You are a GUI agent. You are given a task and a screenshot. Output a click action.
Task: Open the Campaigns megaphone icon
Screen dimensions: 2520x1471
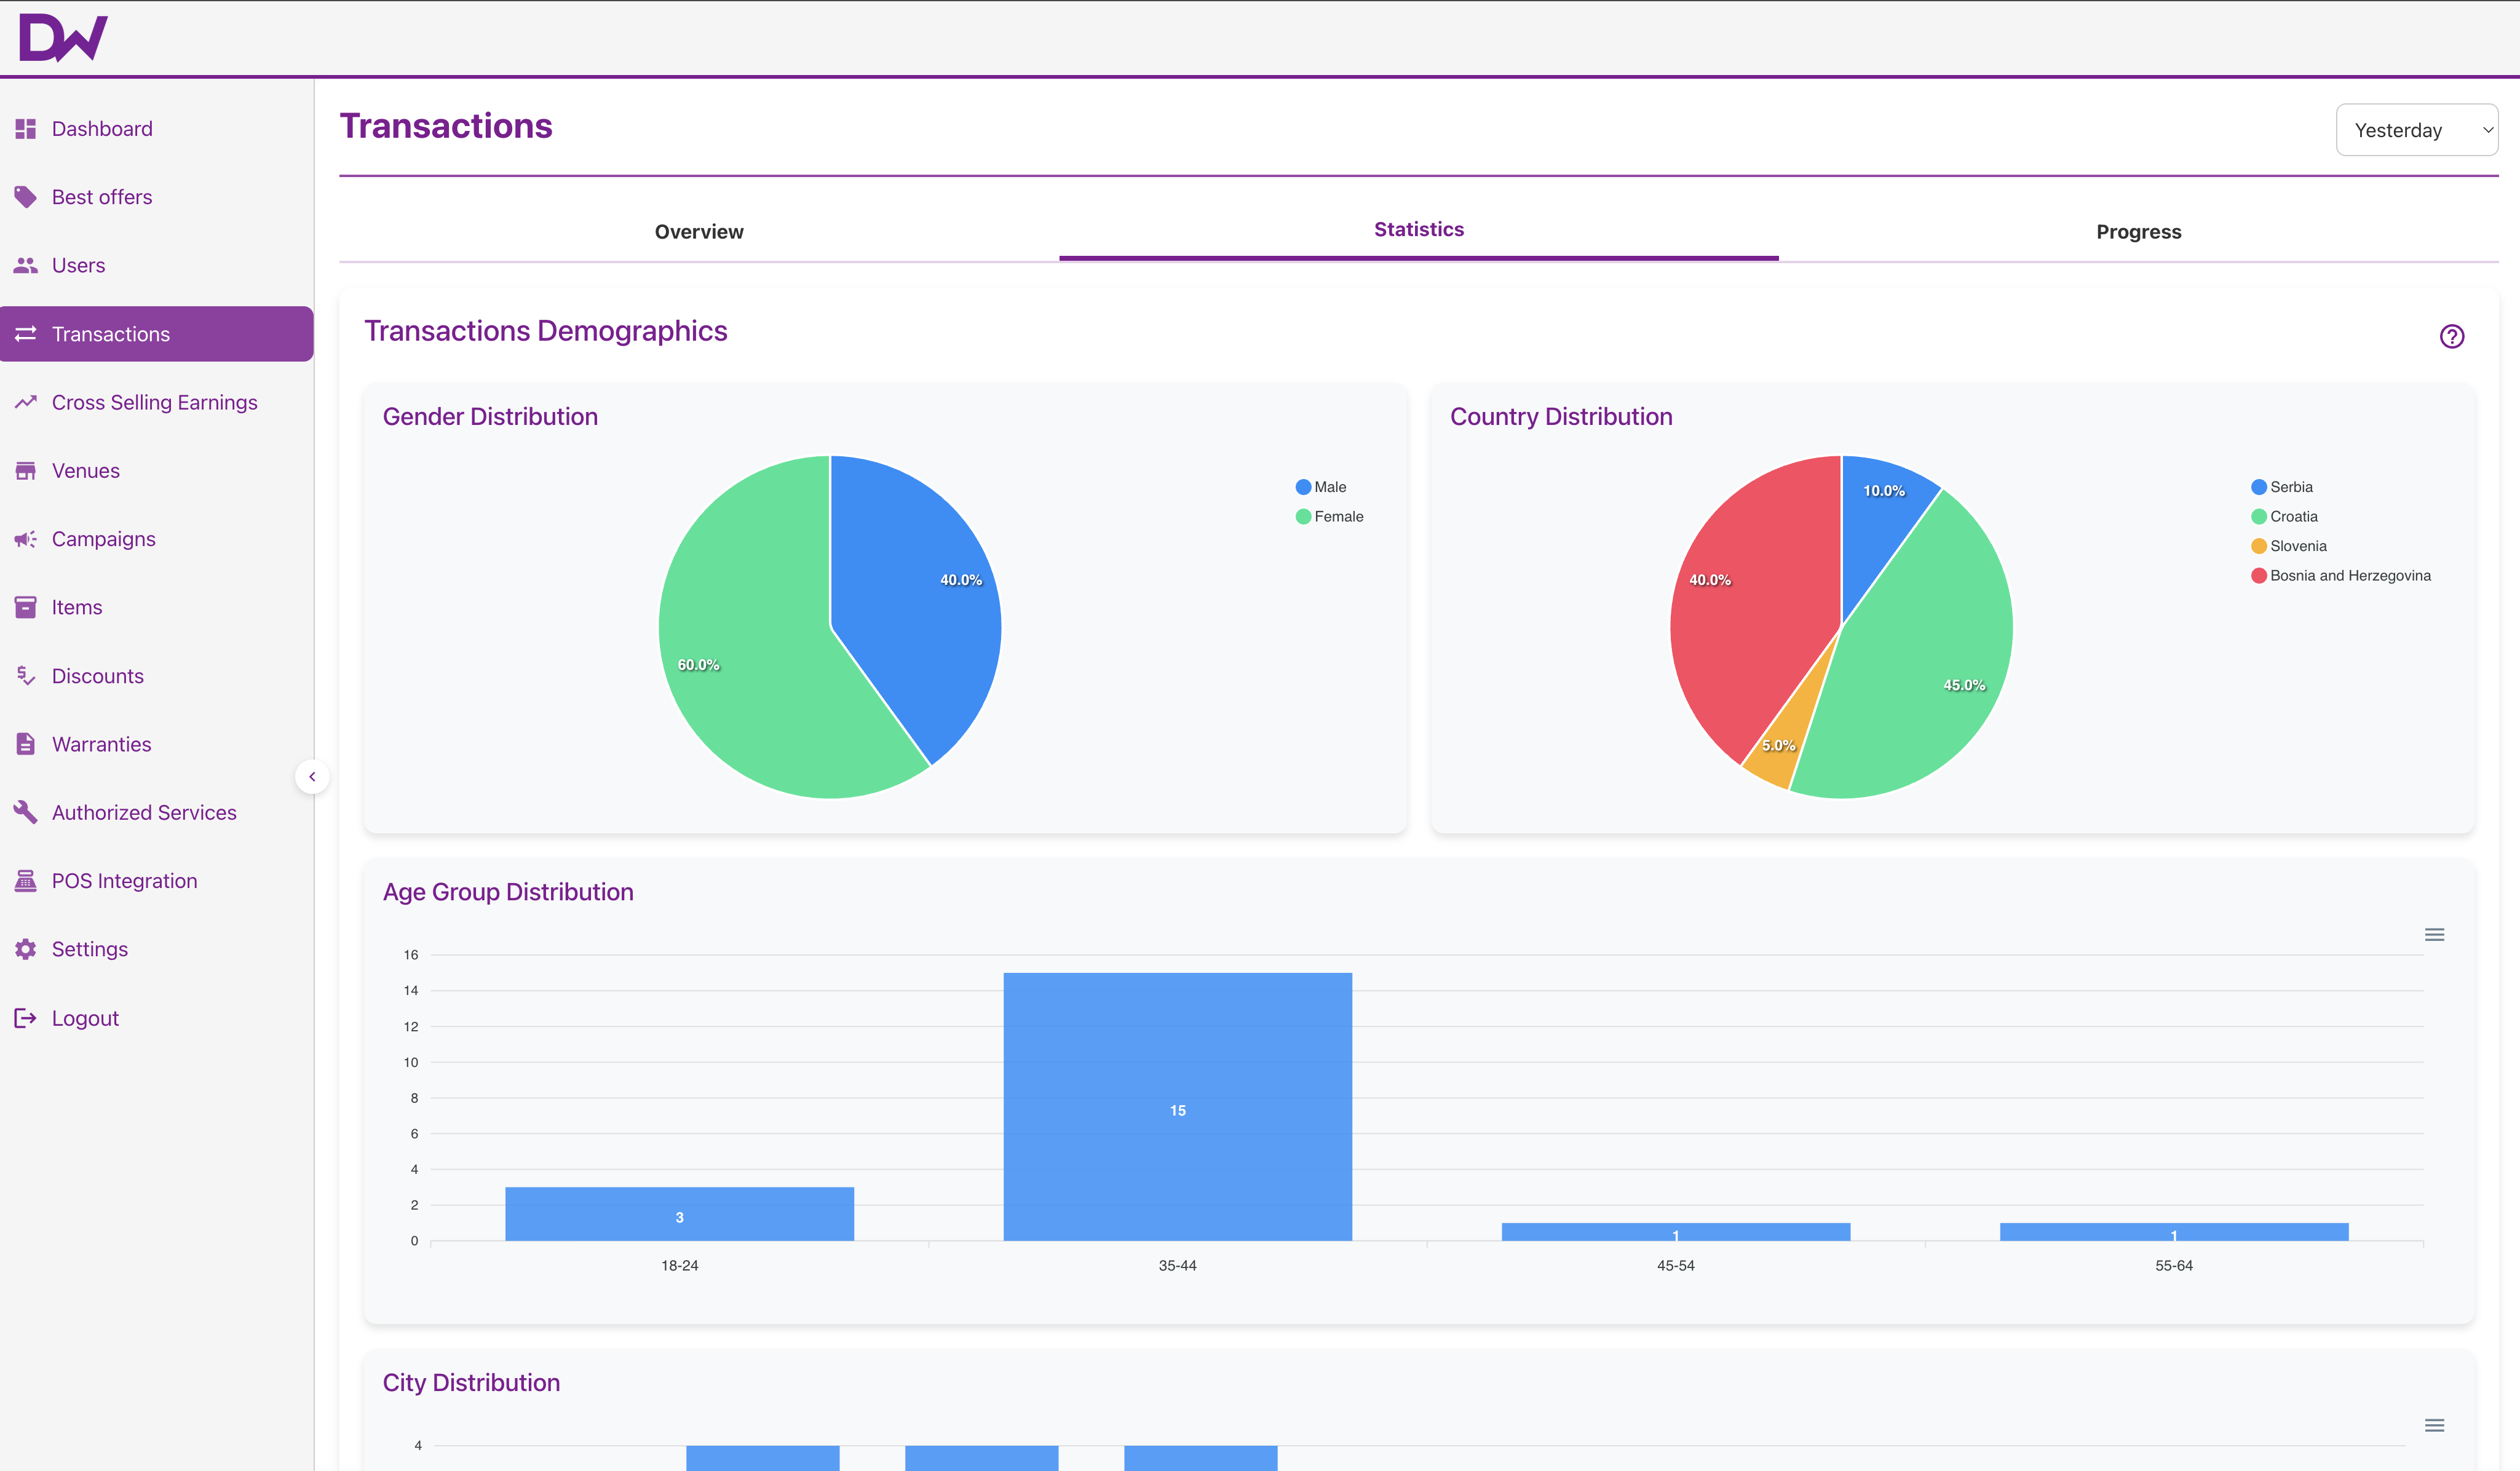26,538
